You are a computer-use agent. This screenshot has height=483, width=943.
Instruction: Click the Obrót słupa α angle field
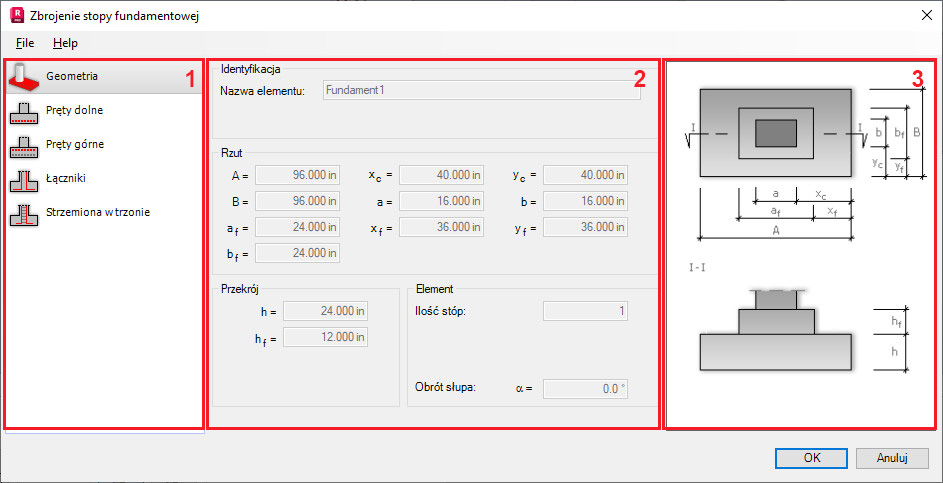click(x=585, y=389)
